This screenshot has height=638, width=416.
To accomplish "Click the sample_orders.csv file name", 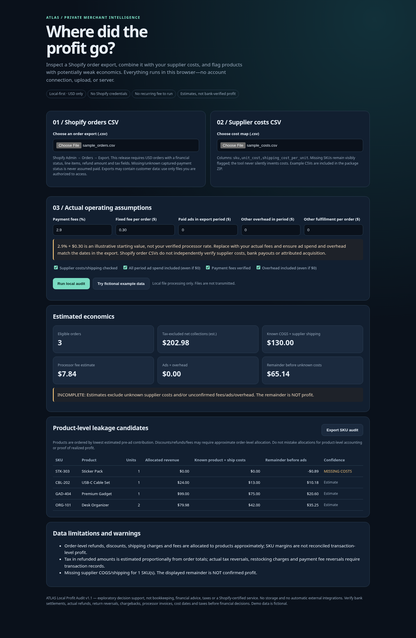I will pyautogui.click(x=99, y=145).
